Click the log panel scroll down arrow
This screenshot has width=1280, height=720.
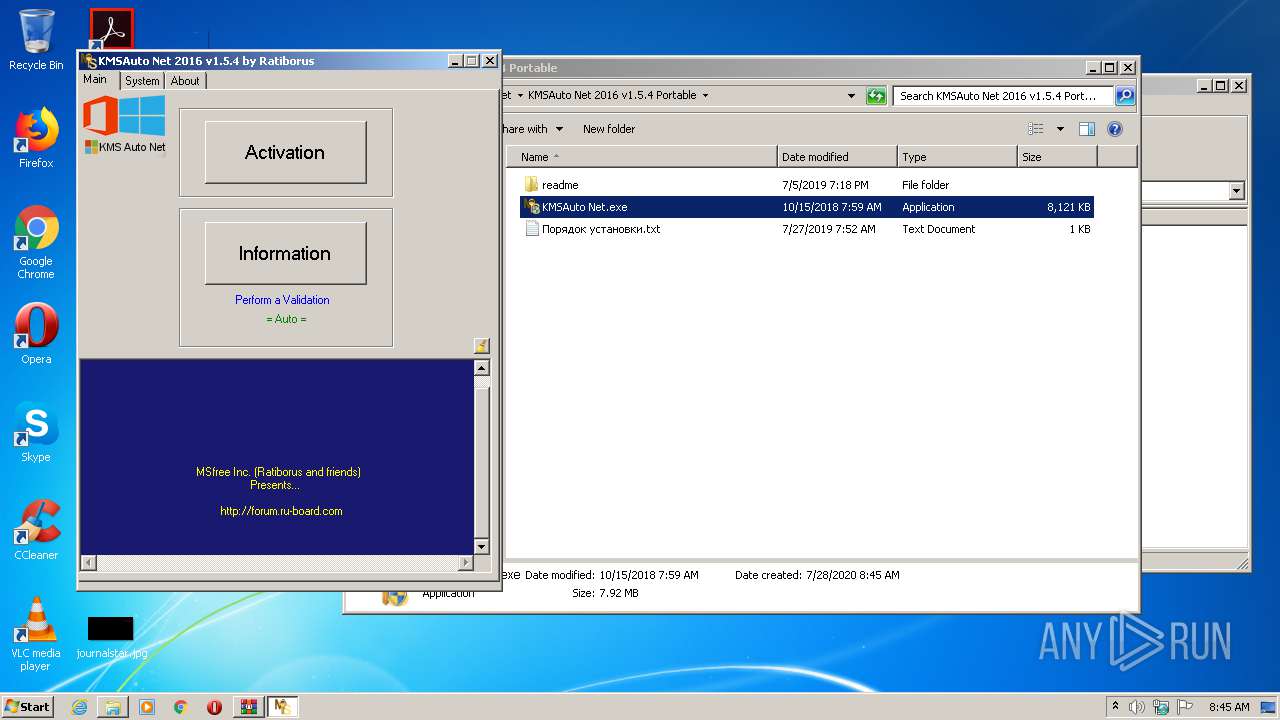[x=482, y=547]
